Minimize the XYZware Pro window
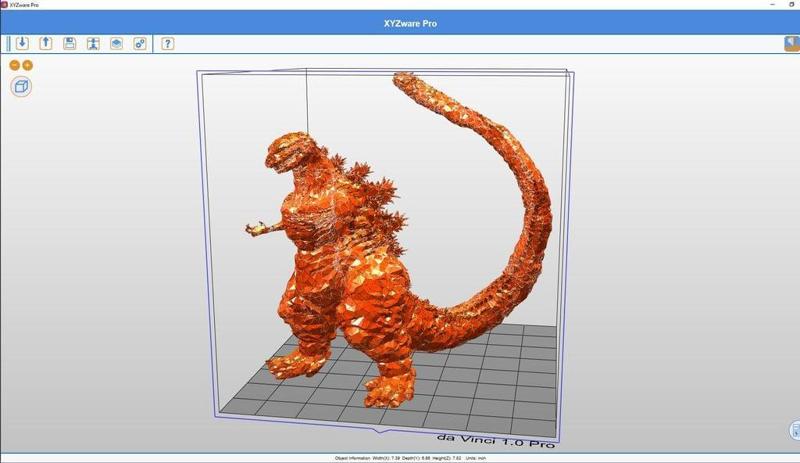800x463 pixels. coord(772,4)
